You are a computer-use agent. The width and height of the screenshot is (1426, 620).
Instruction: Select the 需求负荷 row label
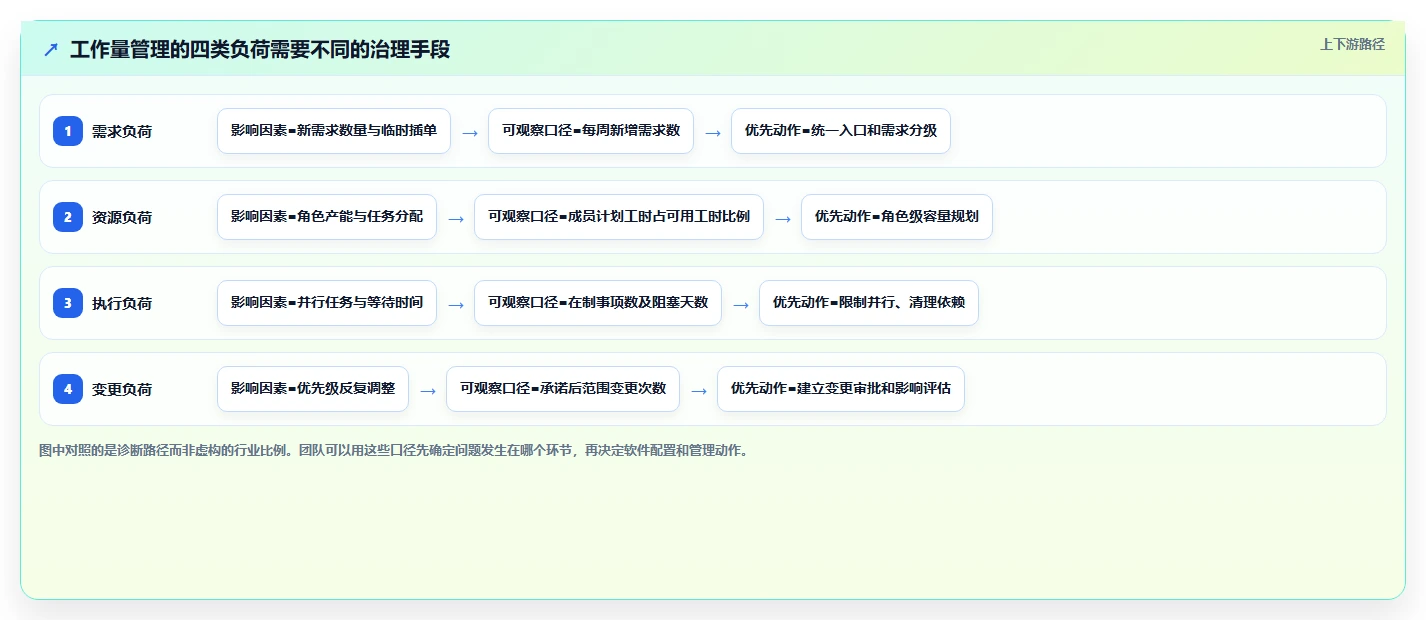coord(122,131)
